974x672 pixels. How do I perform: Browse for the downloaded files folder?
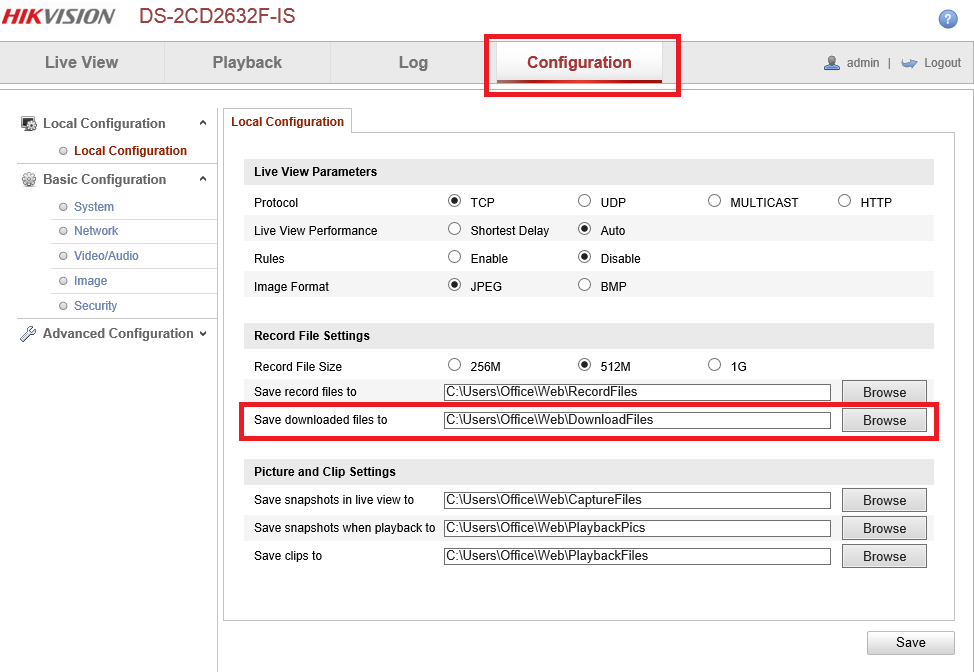(x=884, y=420)
